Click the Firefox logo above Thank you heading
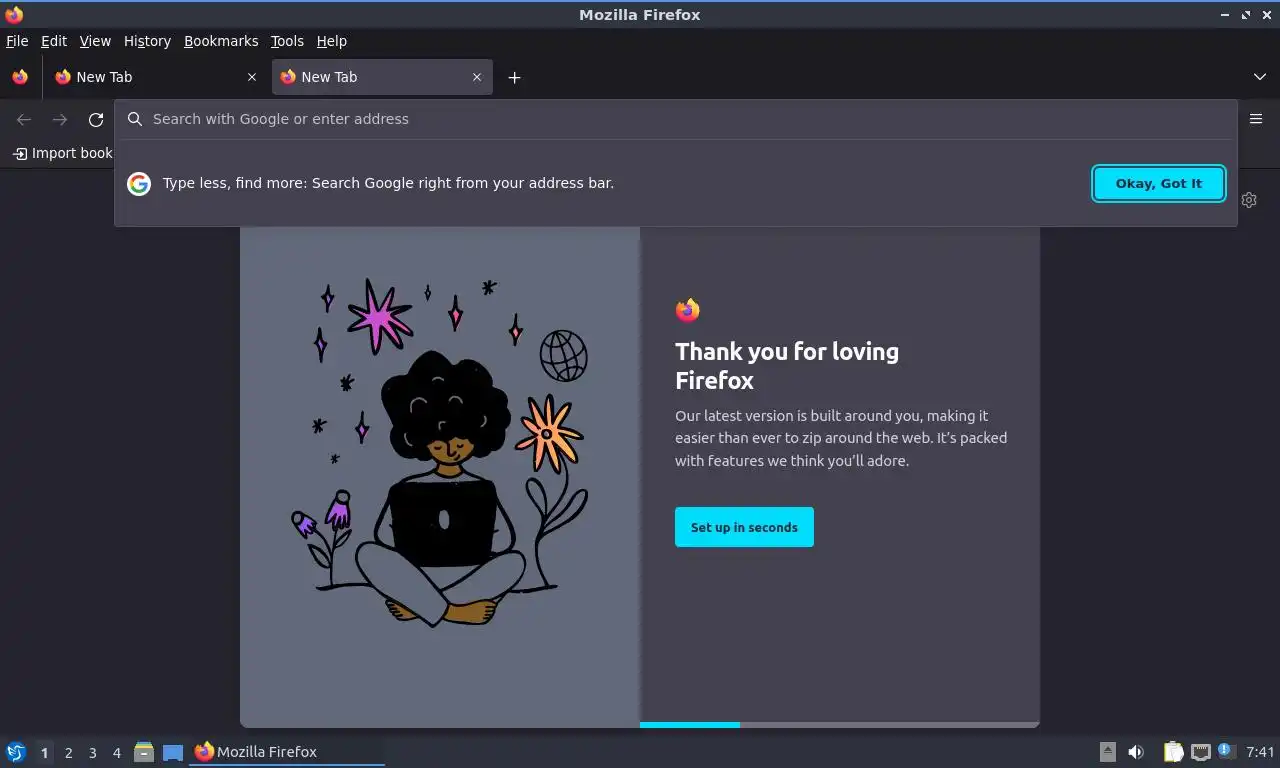This screenshot has height=768, width=1280. pyautogui.click(x=687, y=310)
